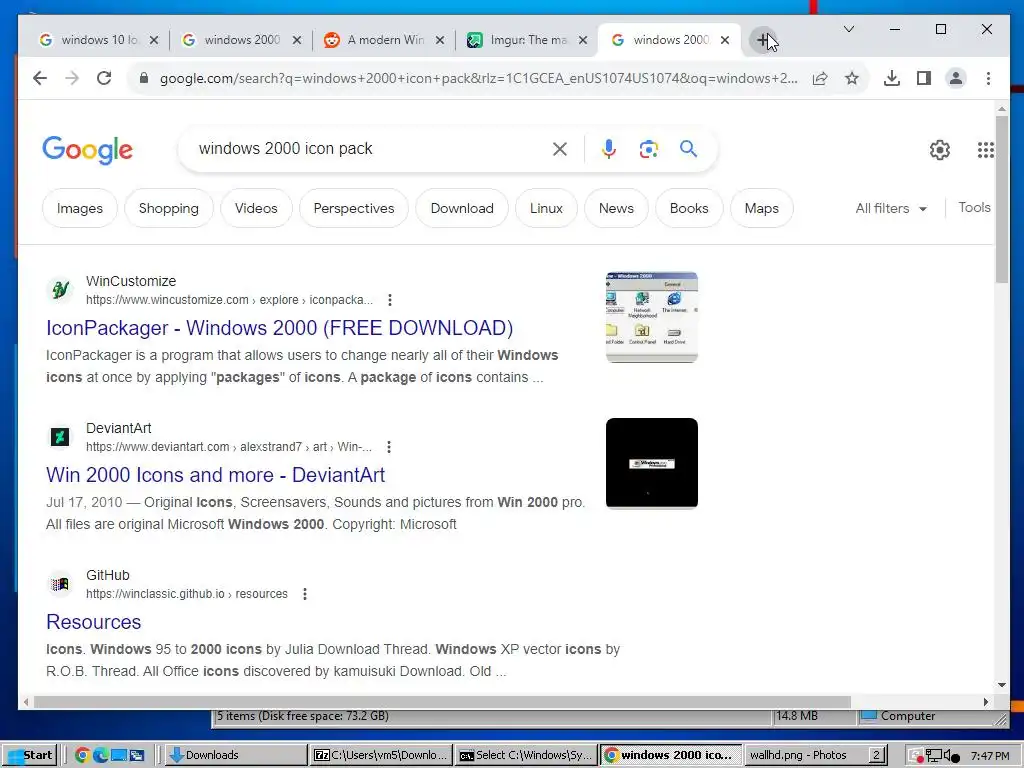This screenshot has height=768, width=1024.
Task: Switch to Command Prompt taskbar window
Action: coord(526,755)
